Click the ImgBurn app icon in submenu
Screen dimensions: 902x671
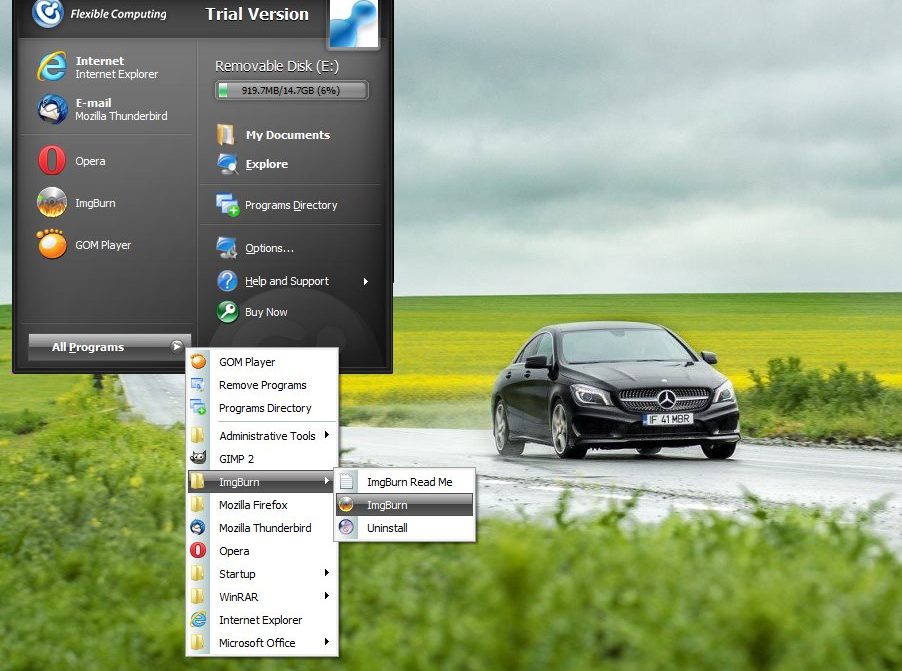[346, 505]
